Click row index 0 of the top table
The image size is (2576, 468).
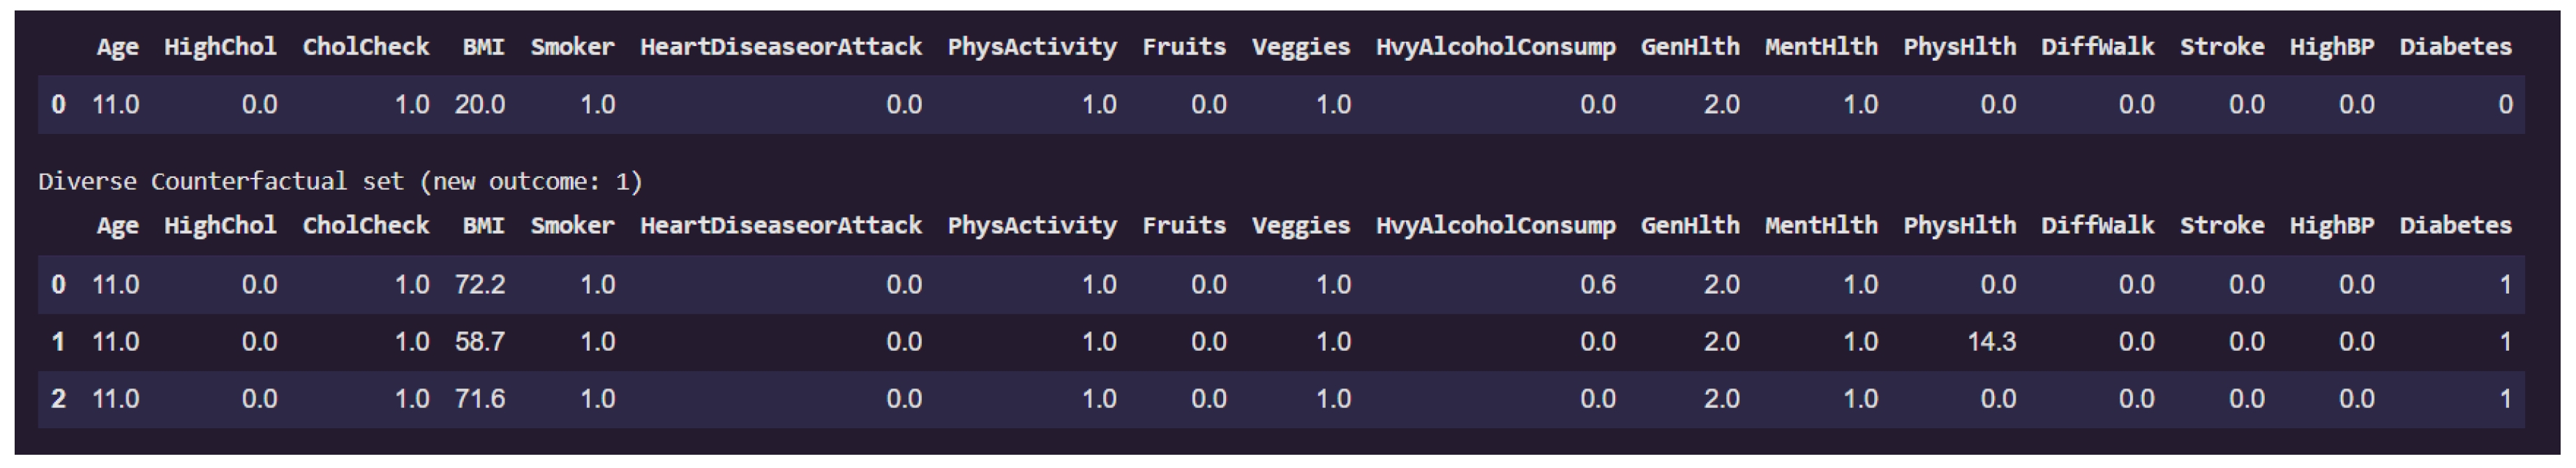58,105
